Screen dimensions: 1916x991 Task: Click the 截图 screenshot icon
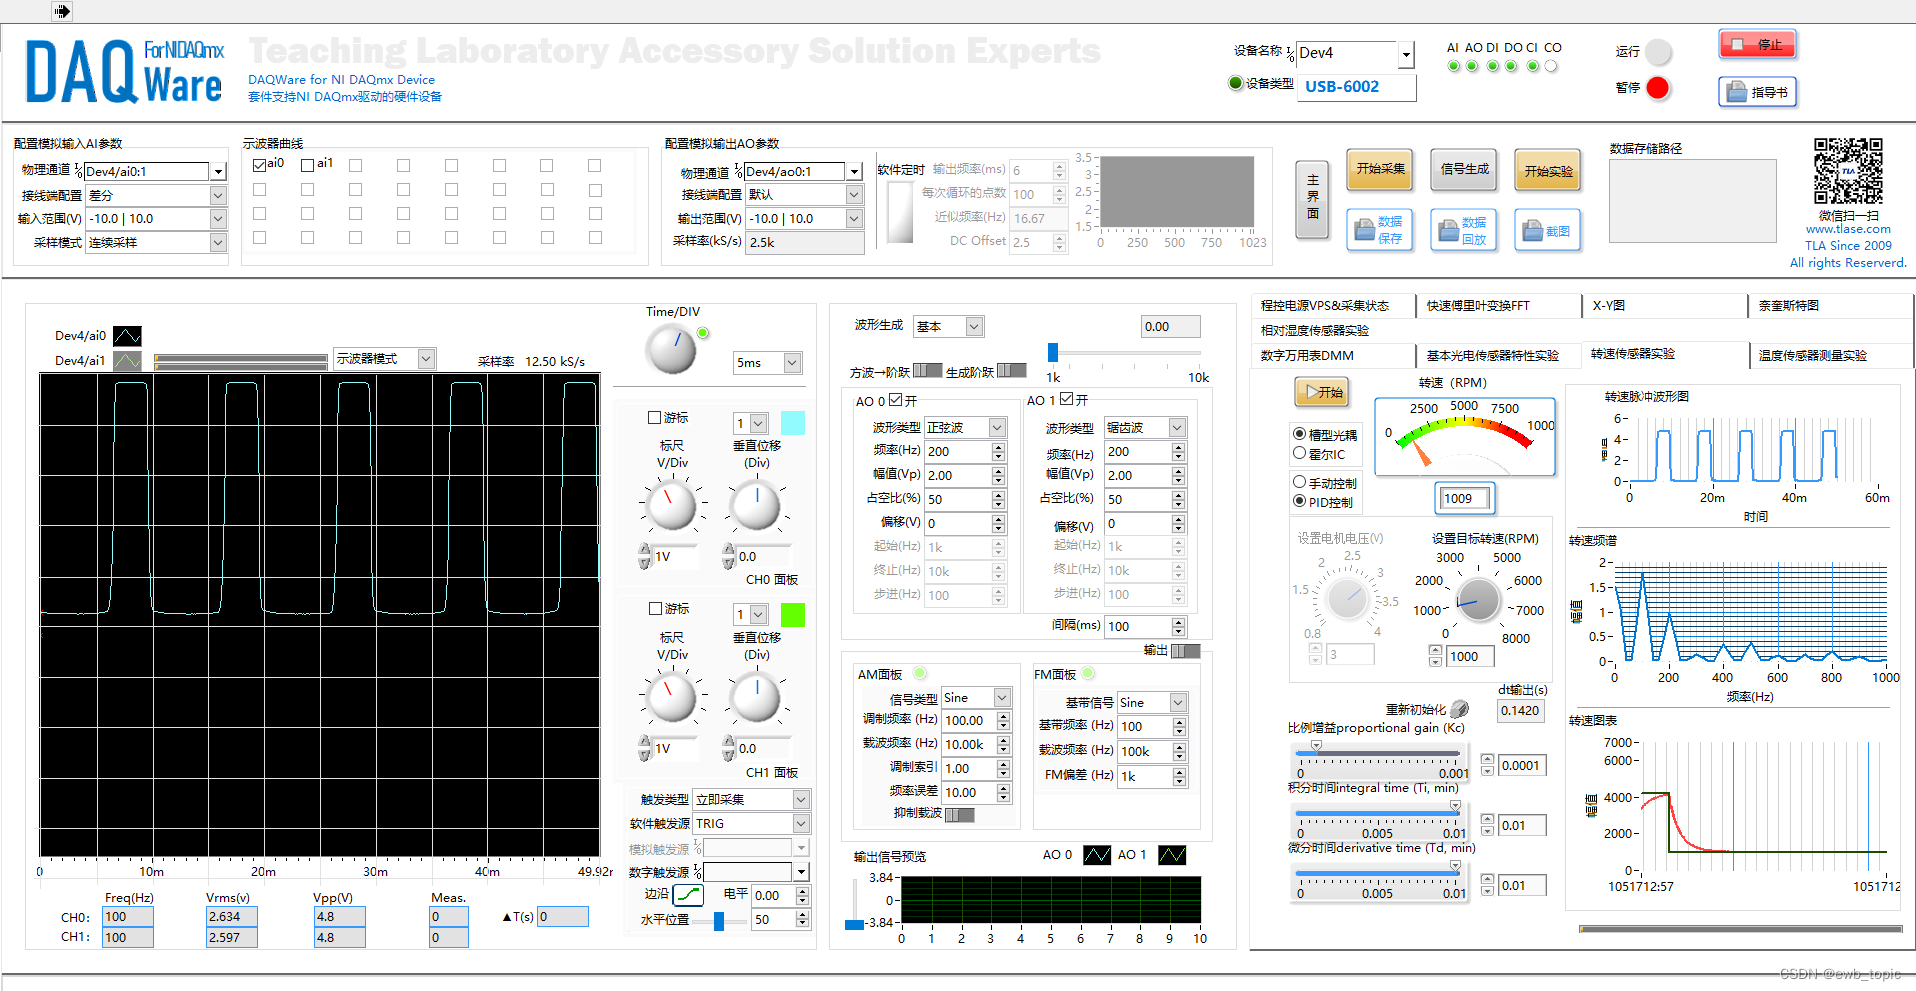point(1547,229)
